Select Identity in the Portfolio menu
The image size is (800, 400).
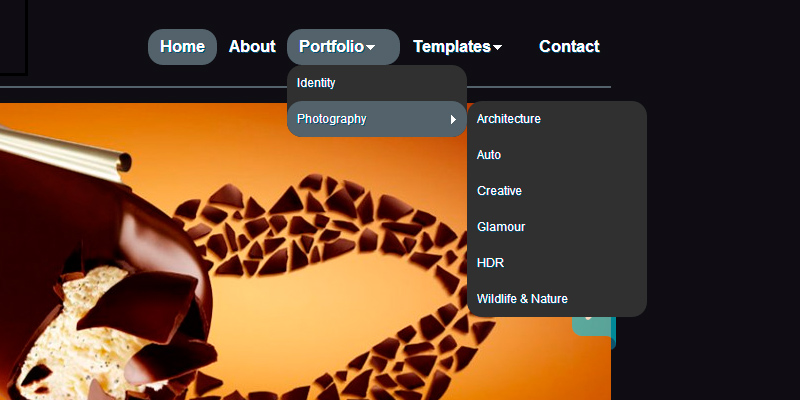pos(316,83)
